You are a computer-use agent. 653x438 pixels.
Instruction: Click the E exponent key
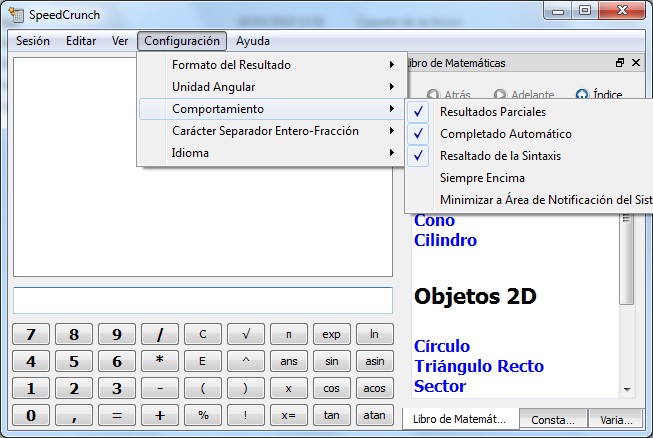coord(203,361)
